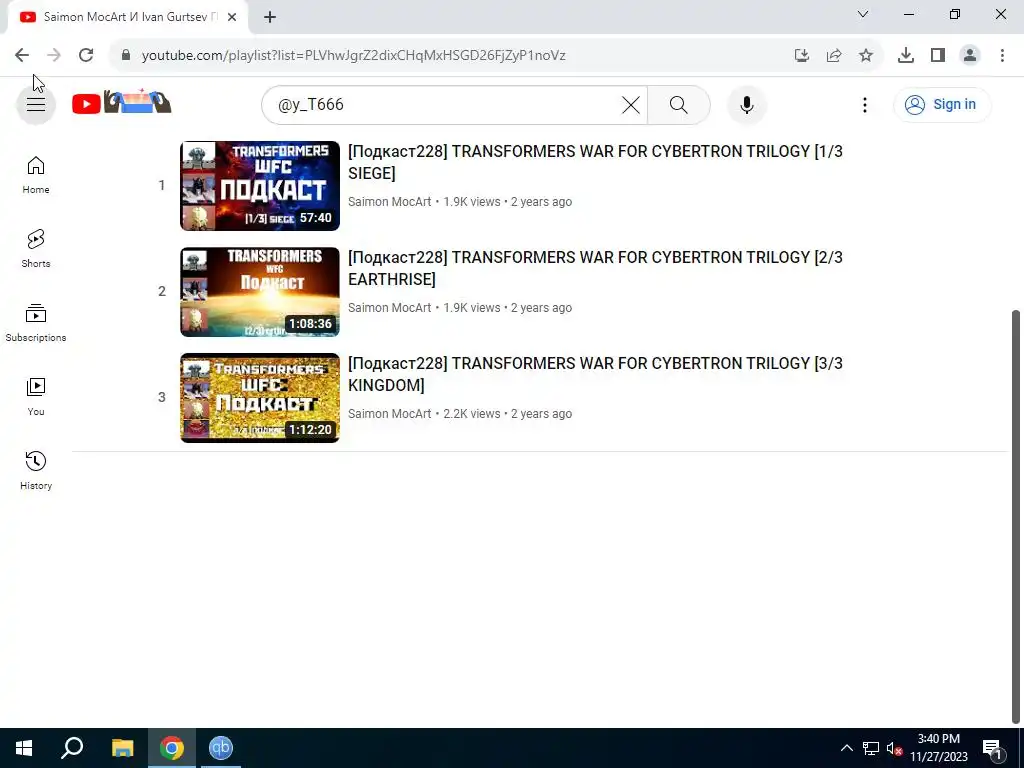This screenshot has width=1024, height=768.
Task: Click the Chrome taskbar icon
Action: point(172,748)
